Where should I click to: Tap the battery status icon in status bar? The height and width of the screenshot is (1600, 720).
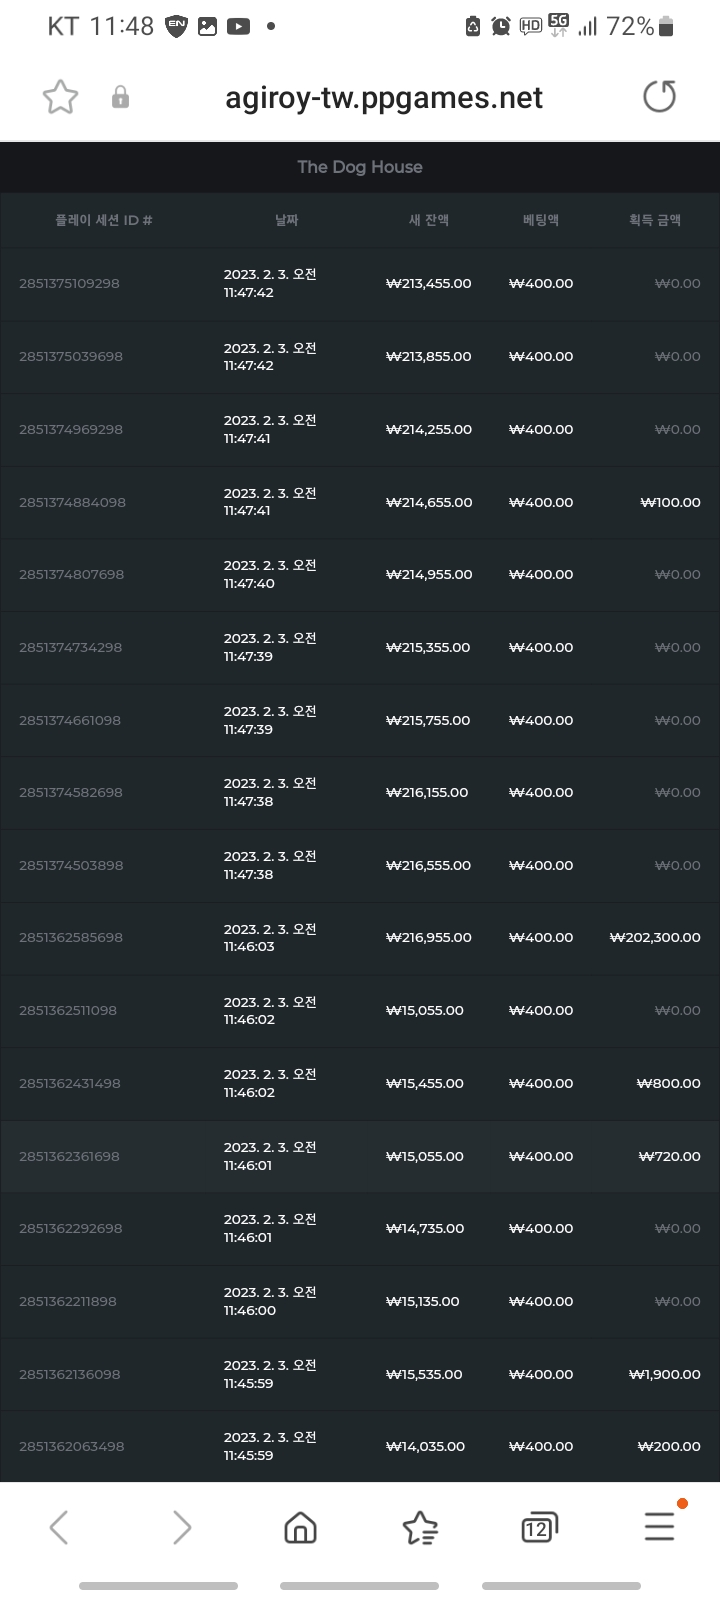click(x=667, y=27)
